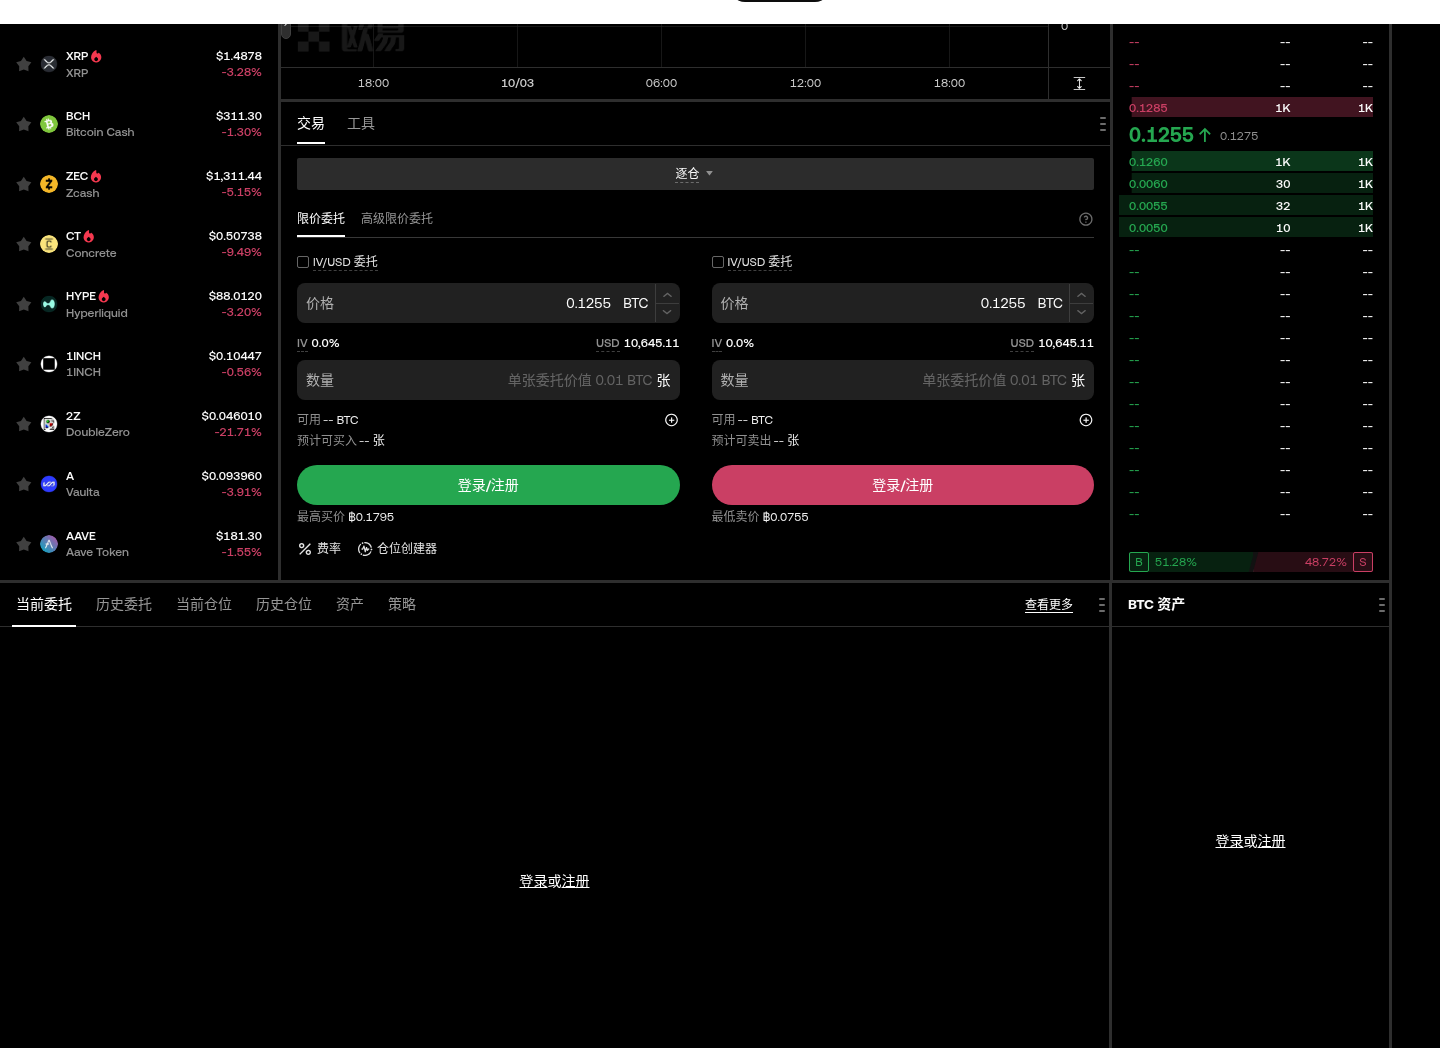Viewport: 1440px width, 1048px height.
Task: Click the star beside Vaulta
Action: click(x=24, y=484)
